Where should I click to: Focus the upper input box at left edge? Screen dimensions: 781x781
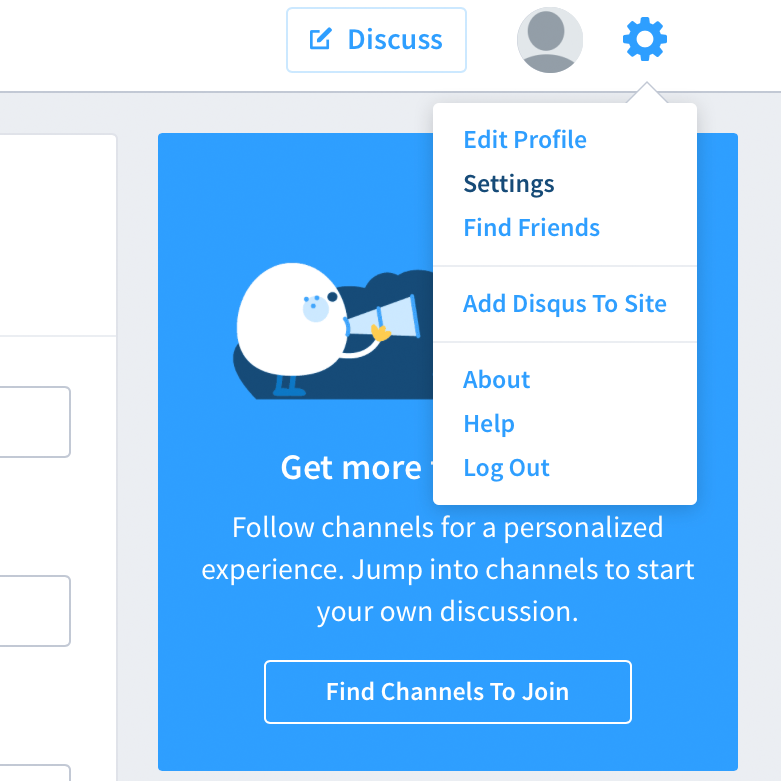[x=34, y=422]
